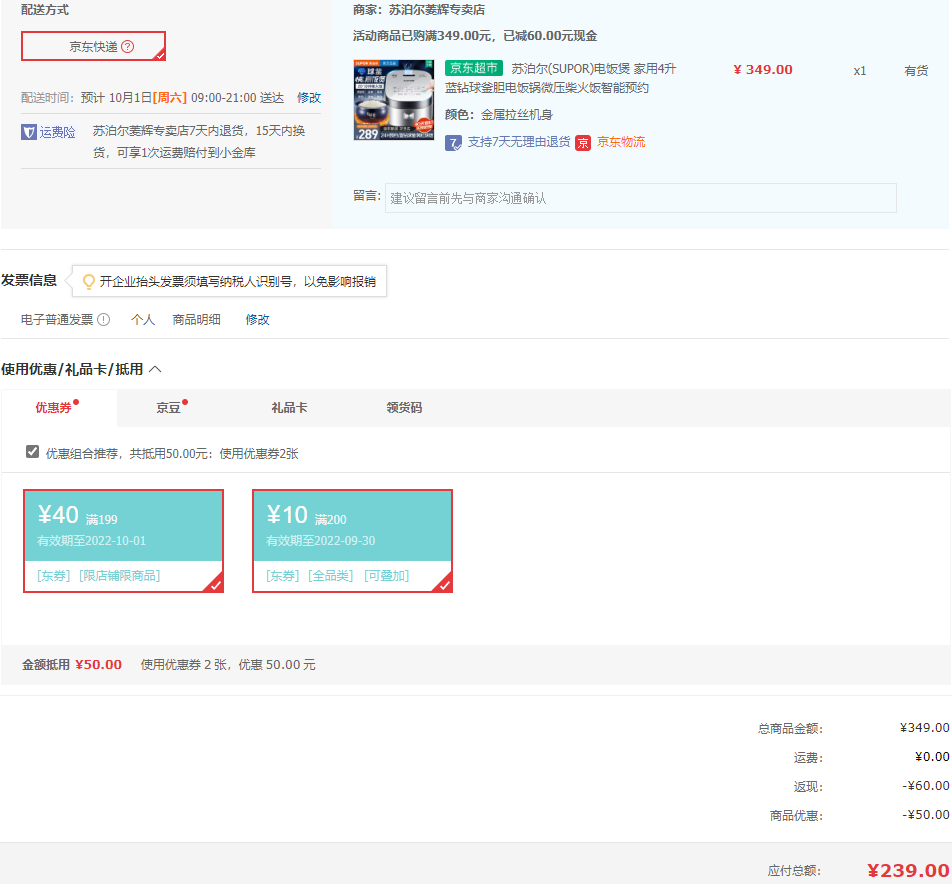Click the lightbulb tip icon in invoice notice
The image size is (952, 884).
[89, 281]
